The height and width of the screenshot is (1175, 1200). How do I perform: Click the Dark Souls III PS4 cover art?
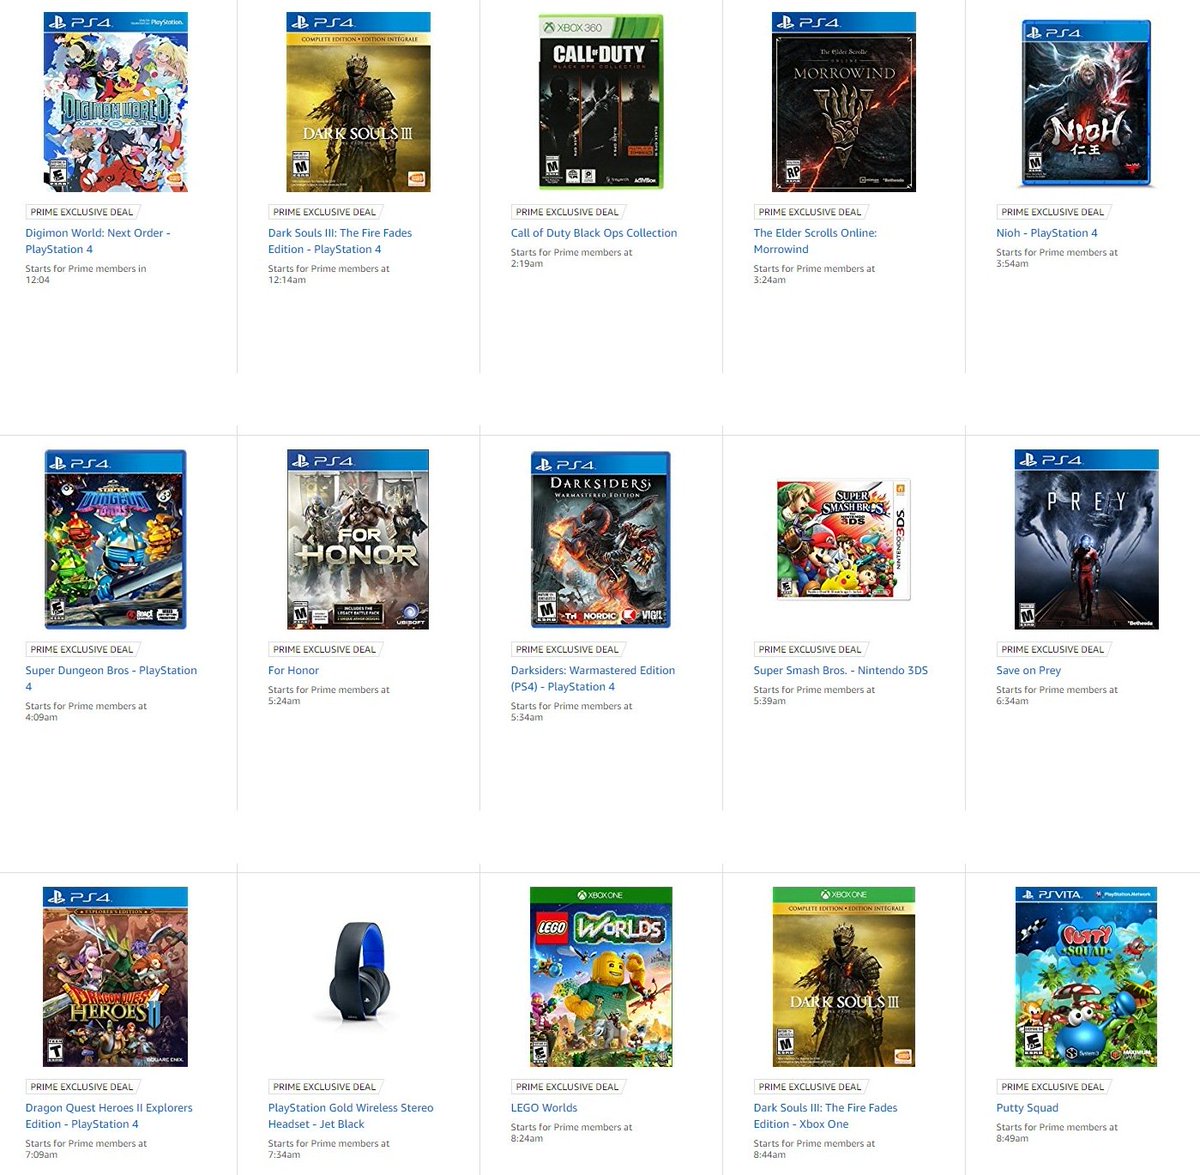(358, 102)
